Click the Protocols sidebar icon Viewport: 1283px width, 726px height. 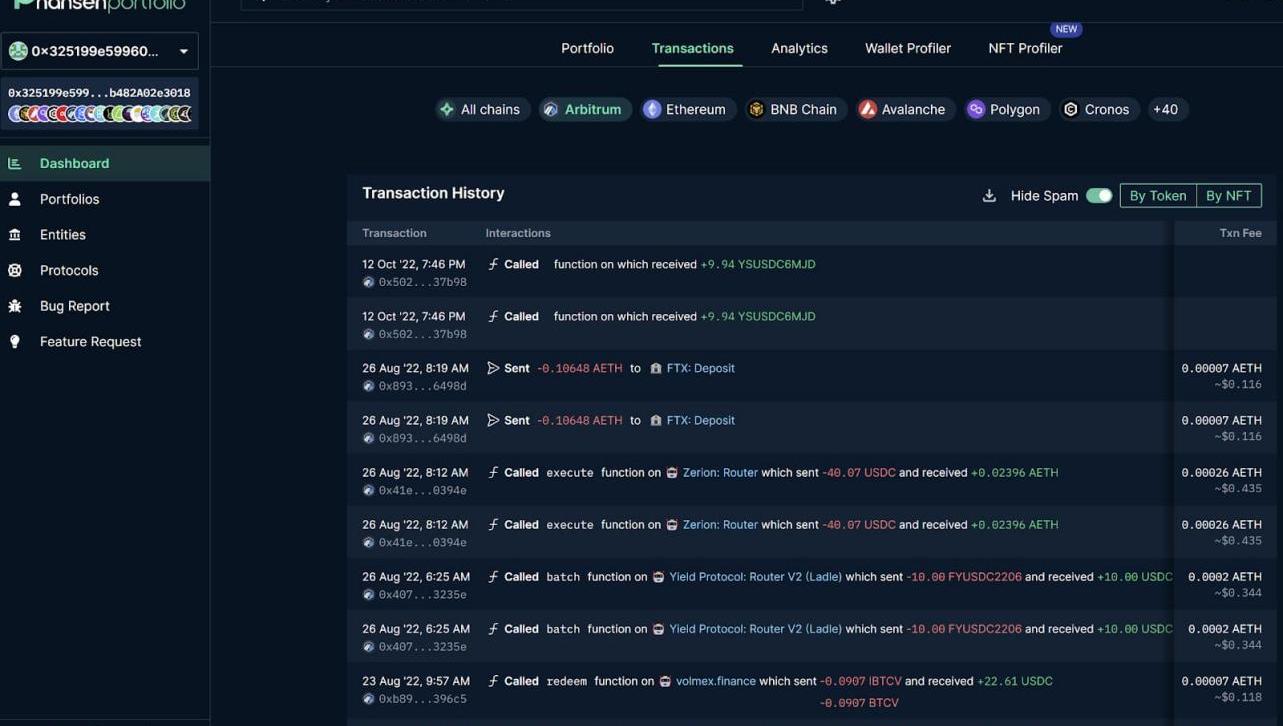(15, 270)
